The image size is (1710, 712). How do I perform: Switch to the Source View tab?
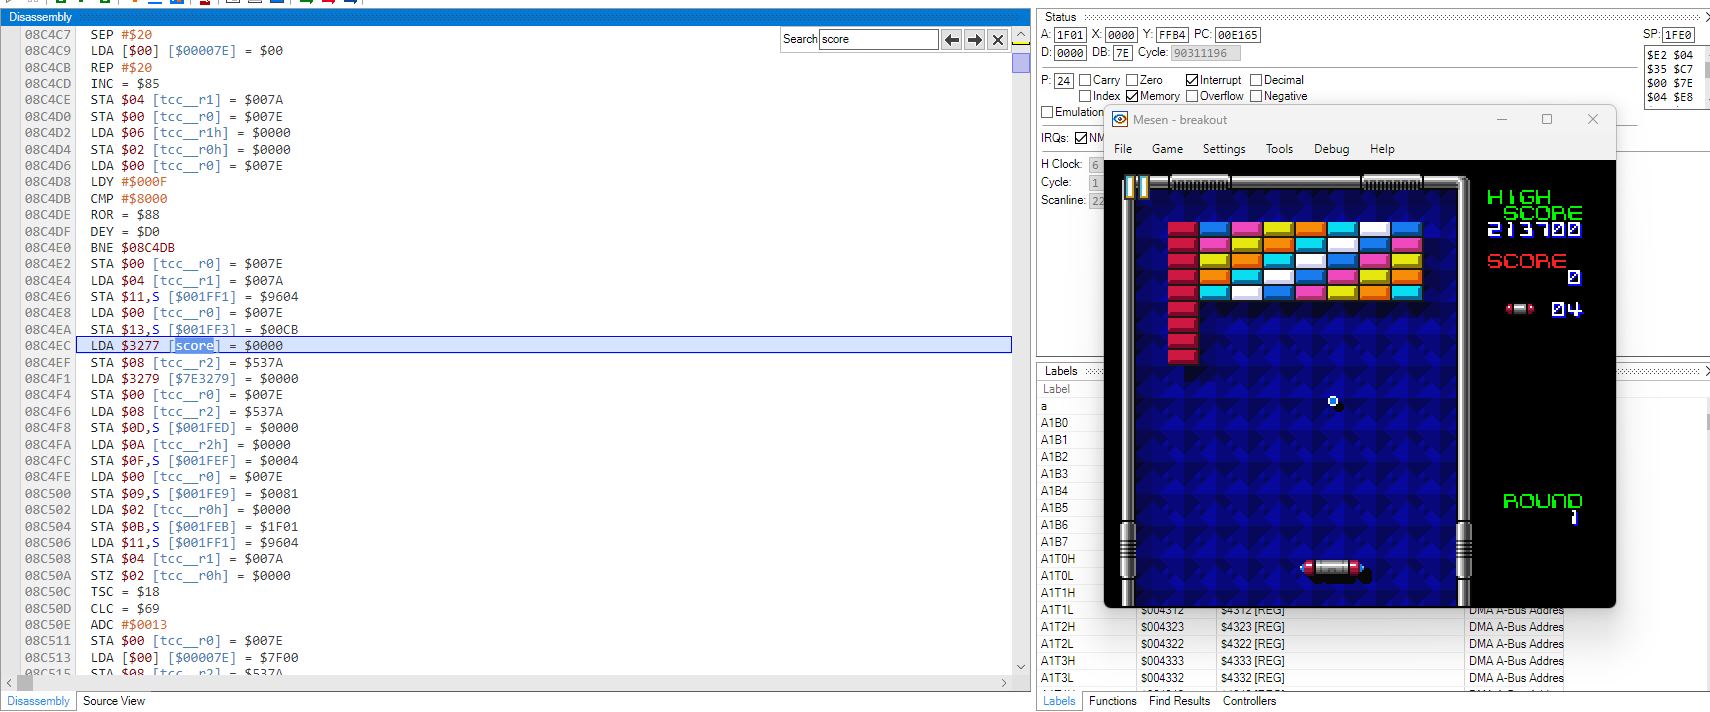[114, 701]
